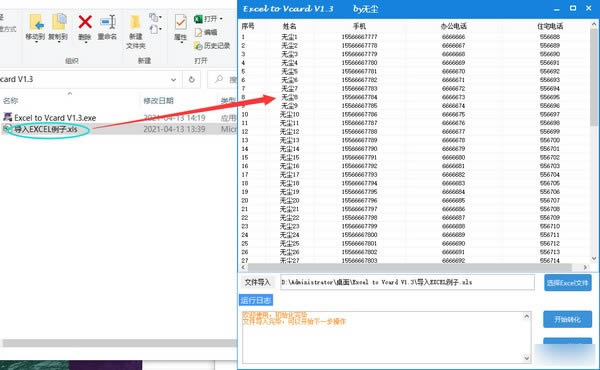Click the 手机 column header

(x=359, y=26)
